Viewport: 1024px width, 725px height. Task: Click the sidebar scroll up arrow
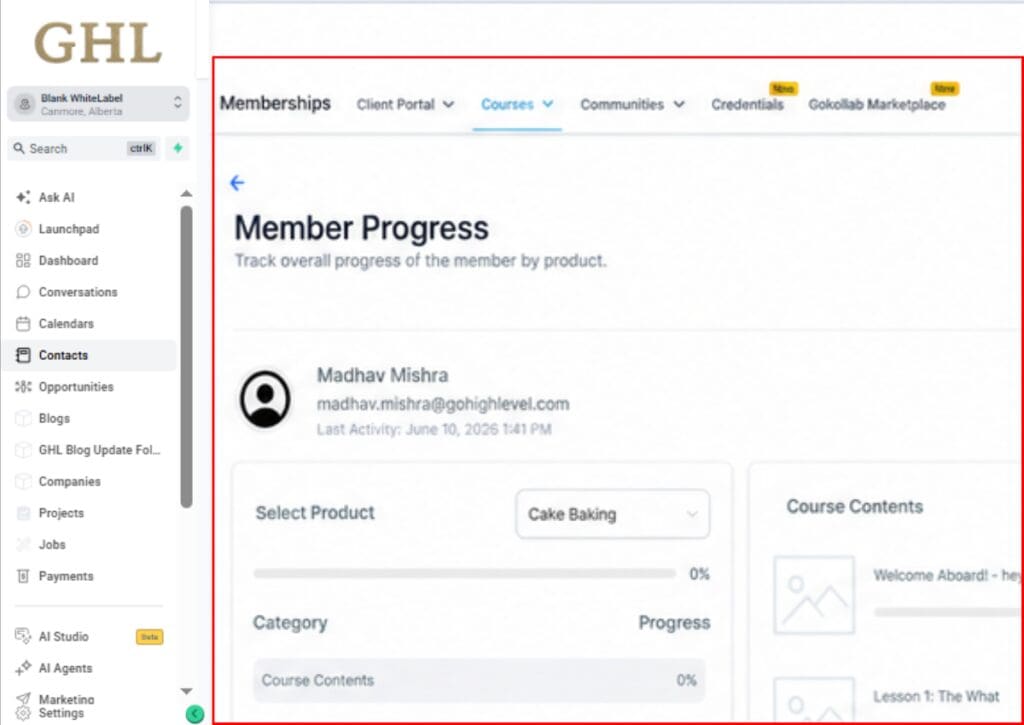[186, 193]
